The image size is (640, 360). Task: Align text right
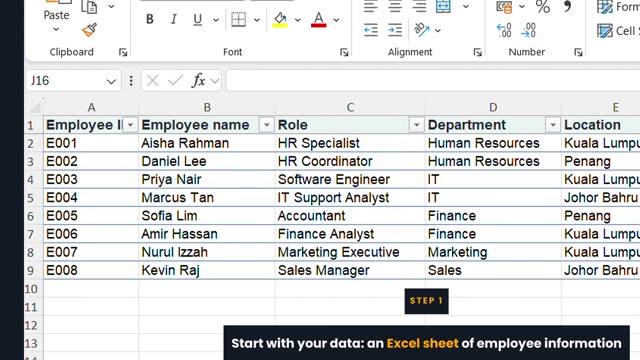tap(419, 6)
